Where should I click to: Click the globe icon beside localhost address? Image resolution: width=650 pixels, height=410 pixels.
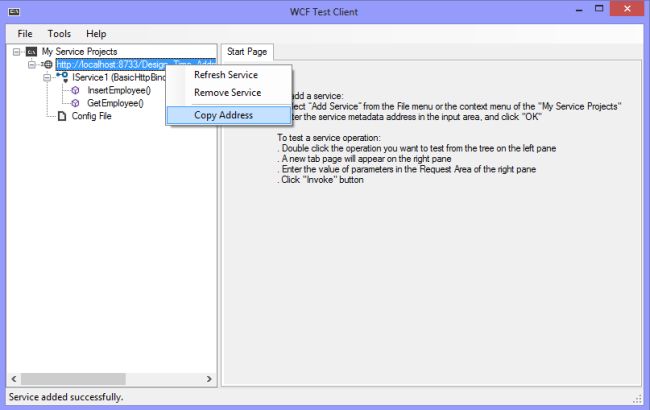(48, 65)
